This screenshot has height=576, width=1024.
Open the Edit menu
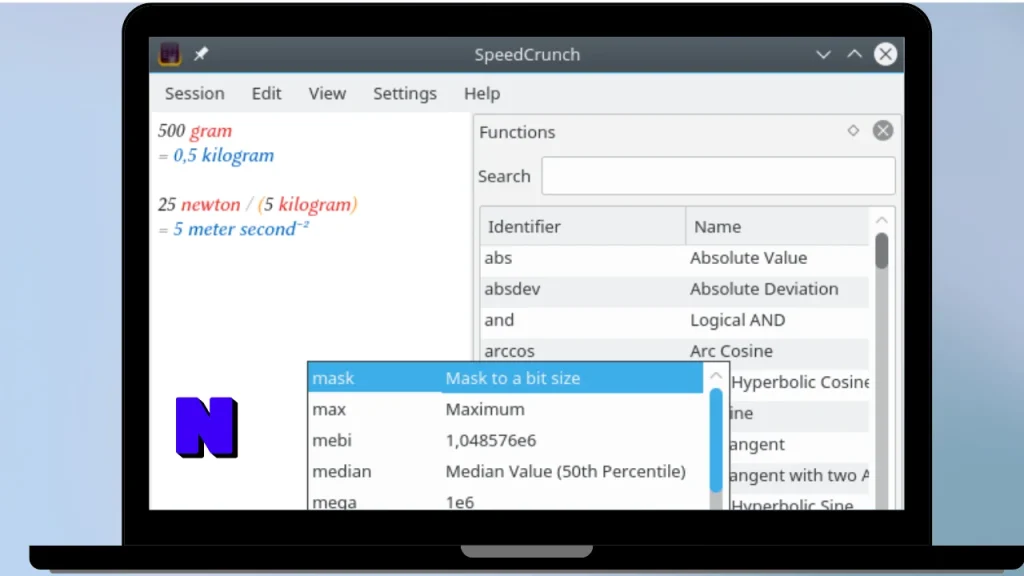click(x=266, y=93)
